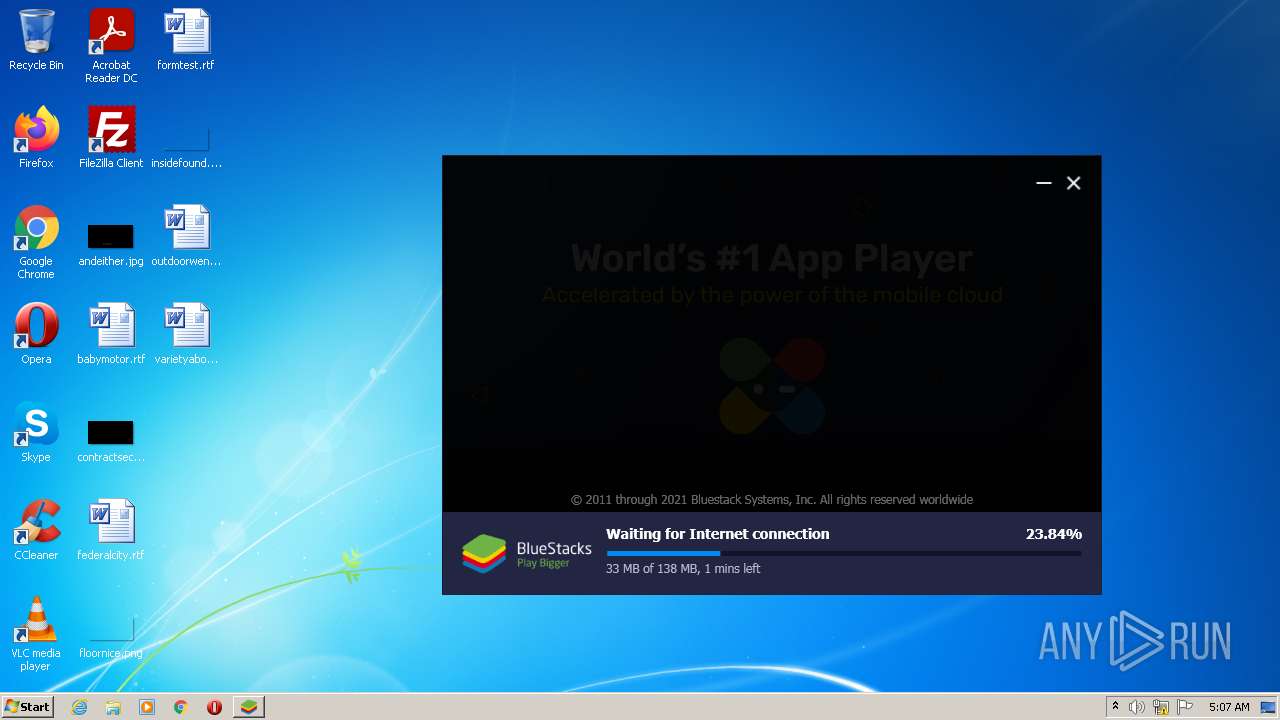
Task: Select the varietyabo document icon
Action: coord(186,334)
